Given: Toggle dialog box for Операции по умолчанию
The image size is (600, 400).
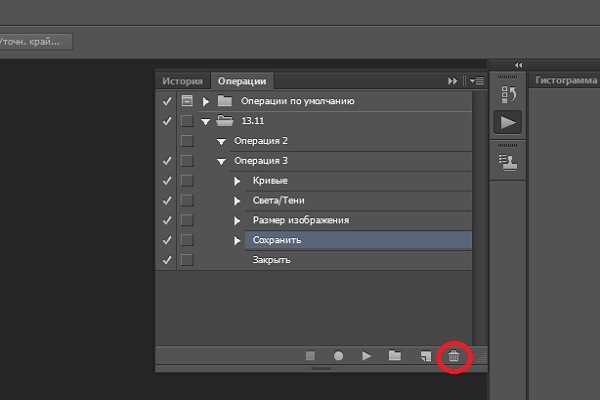Looking at the screenshot, I should pos(186,101).
